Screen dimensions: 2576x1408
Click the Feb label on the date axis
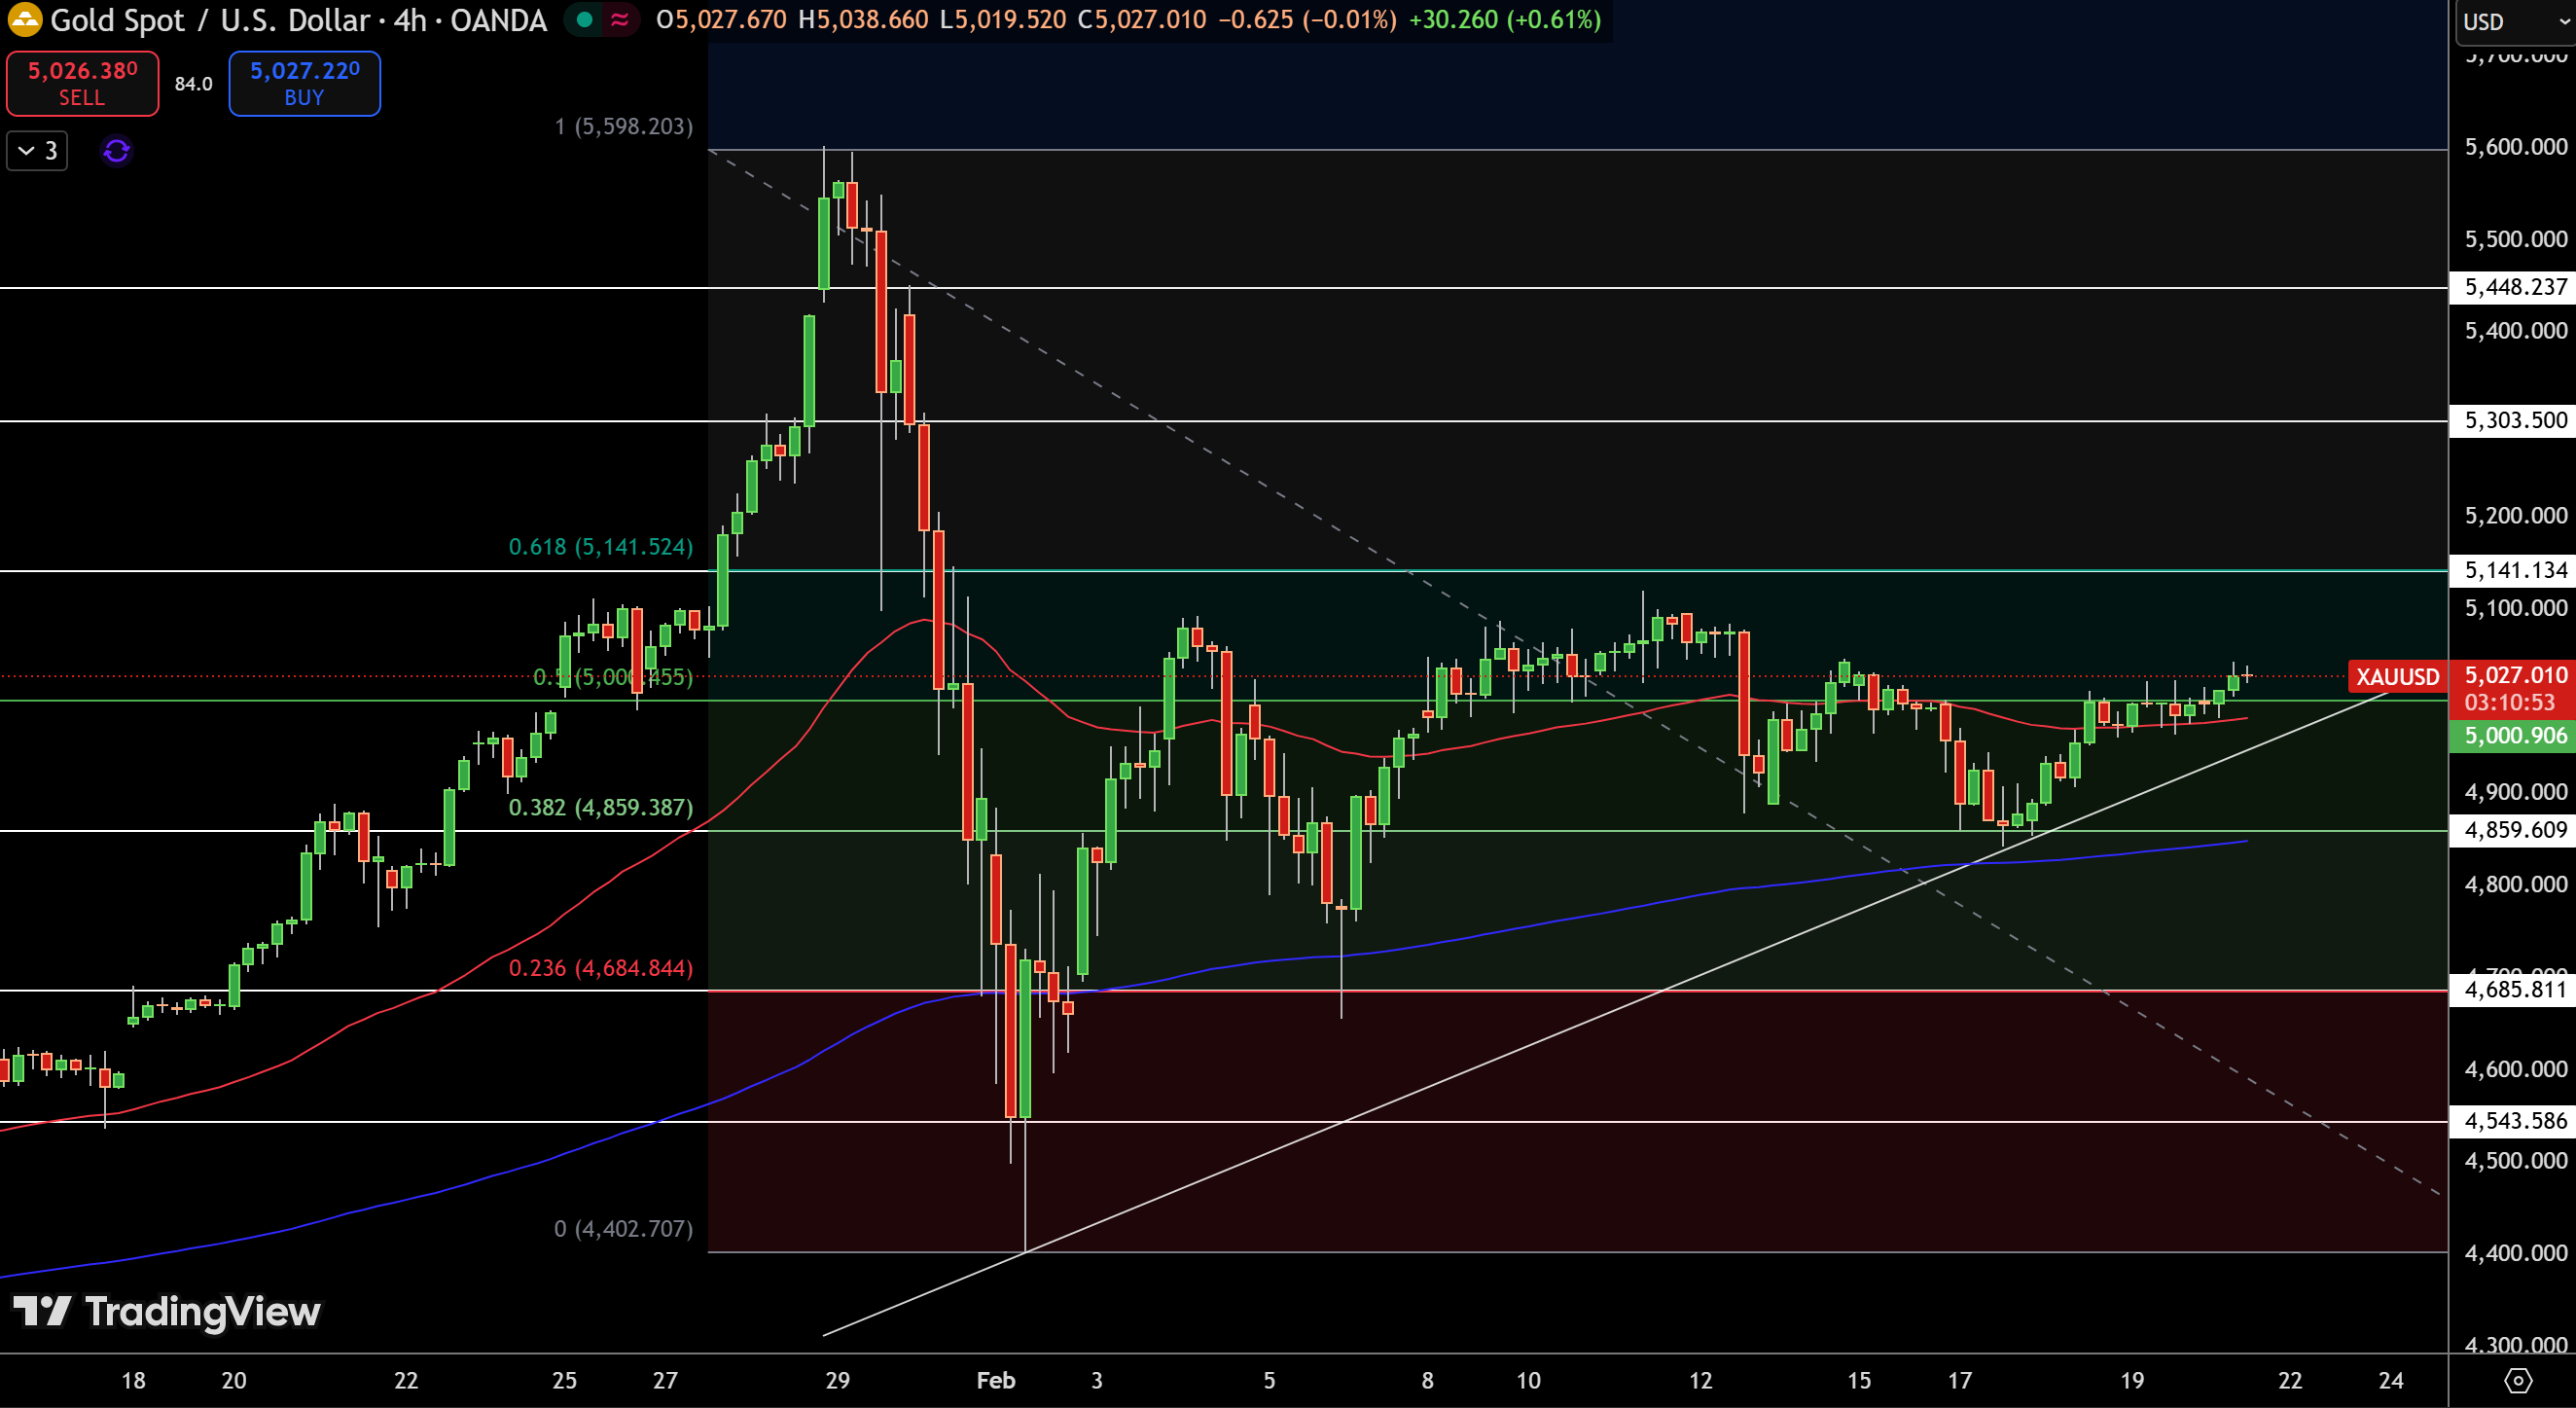[995, 1381]
